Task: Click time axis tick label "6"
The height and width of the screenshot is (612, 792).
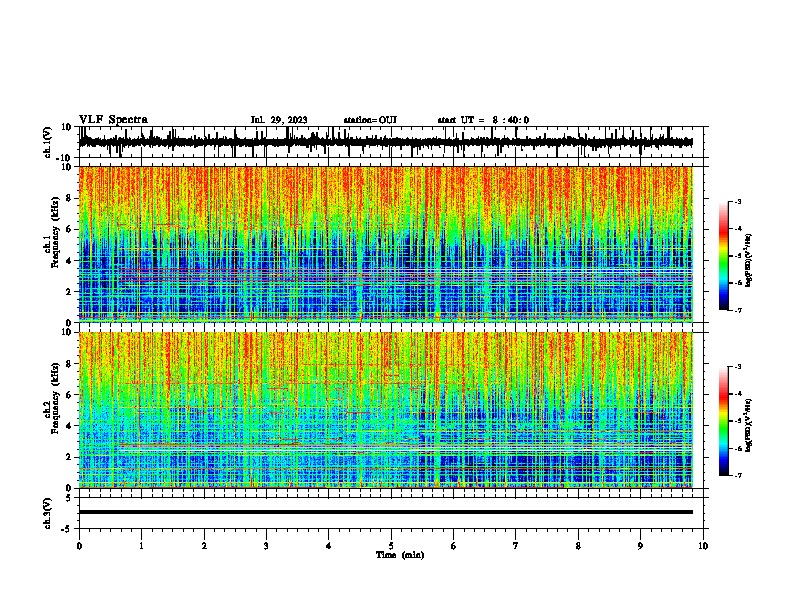Action: (x=453, y=546)
